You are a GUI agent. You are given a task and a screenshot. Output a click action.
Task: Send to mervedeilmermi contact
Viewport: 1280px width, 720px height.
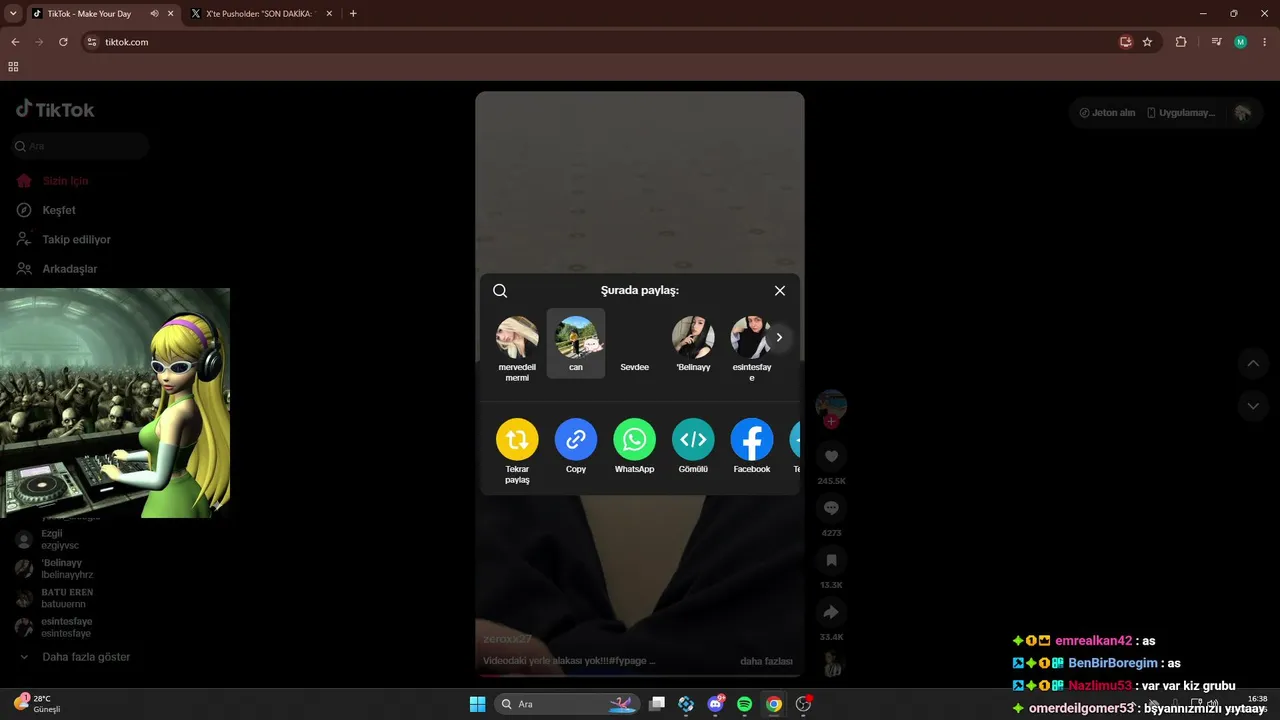517,349
